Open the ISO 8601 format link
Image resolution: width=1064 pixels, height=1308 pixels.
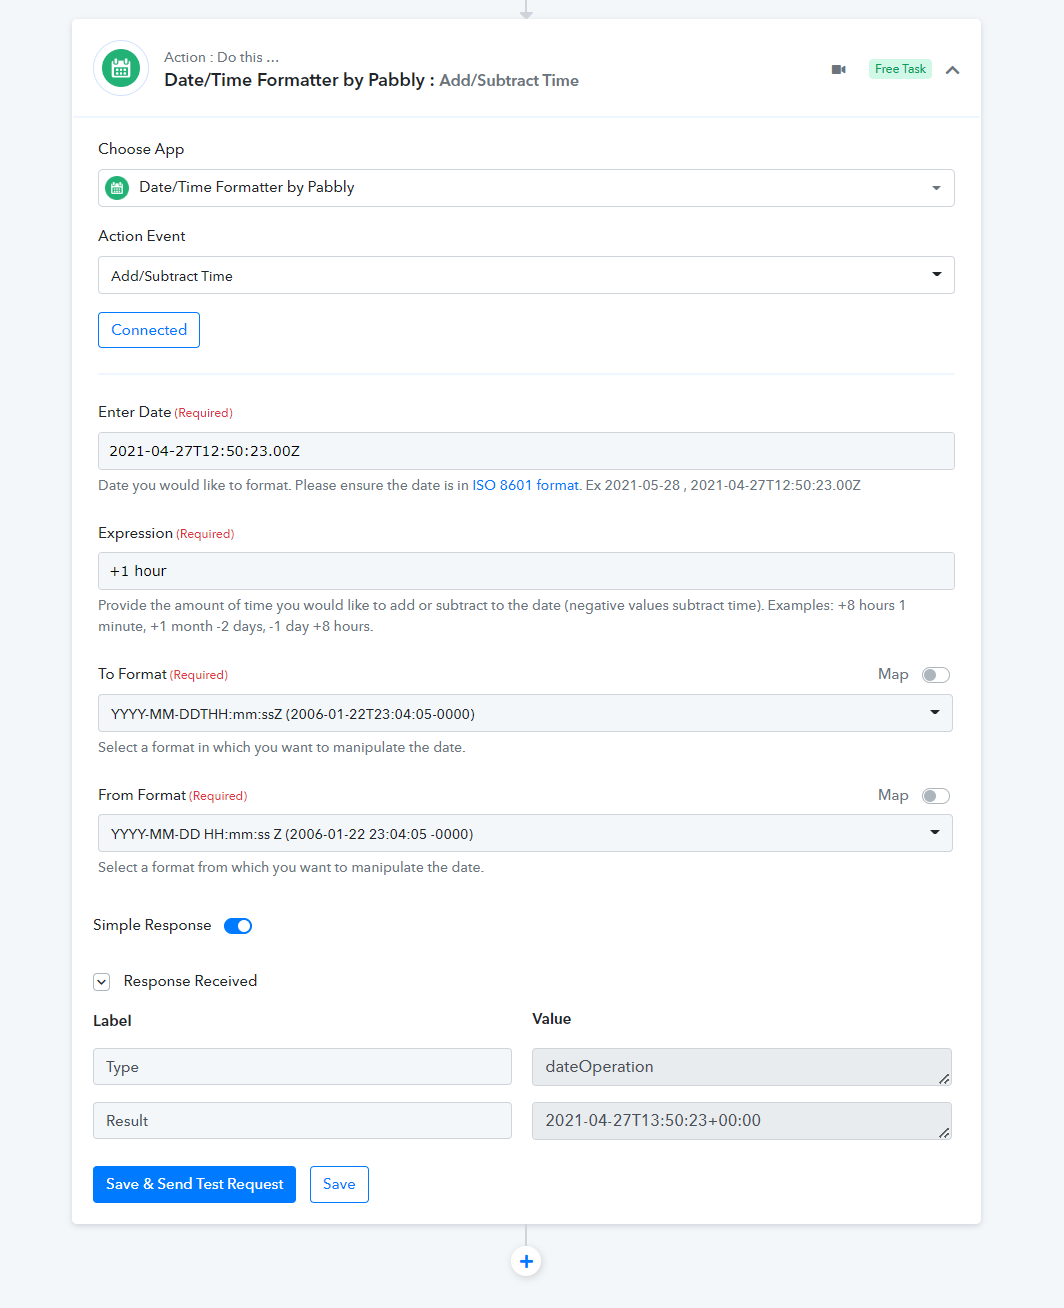click(x=525, y=485)
